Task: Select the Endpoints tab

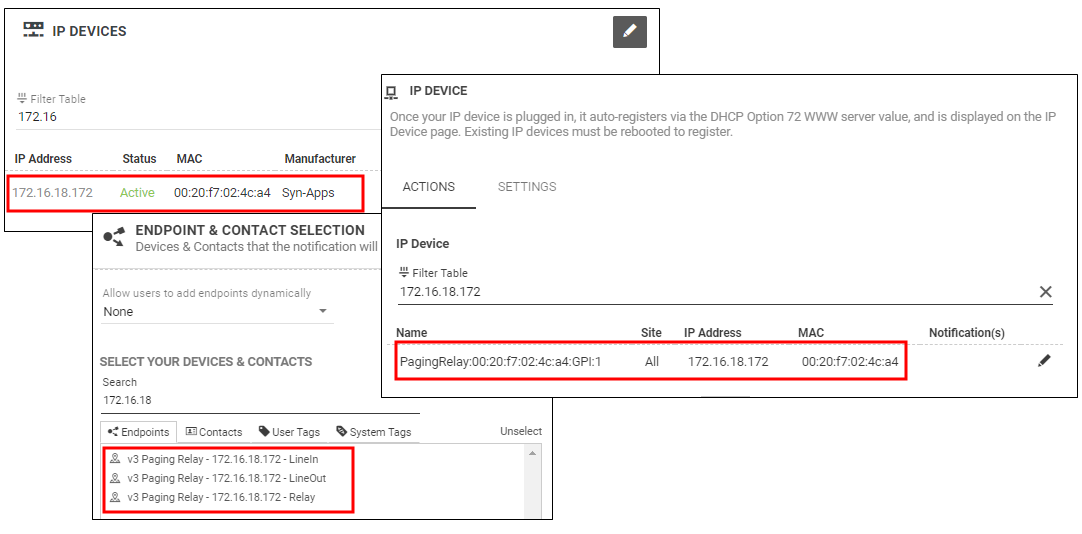Action: point(139,432)
